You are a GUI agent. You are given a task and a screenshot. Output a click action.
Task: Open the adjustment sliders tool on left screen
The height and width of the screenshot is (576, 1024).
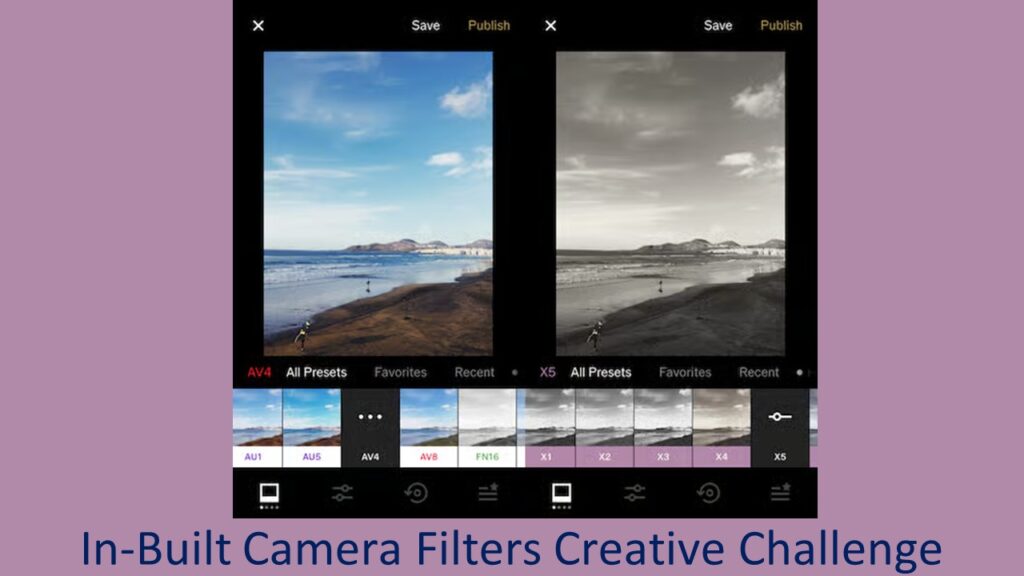pos(343,492)
